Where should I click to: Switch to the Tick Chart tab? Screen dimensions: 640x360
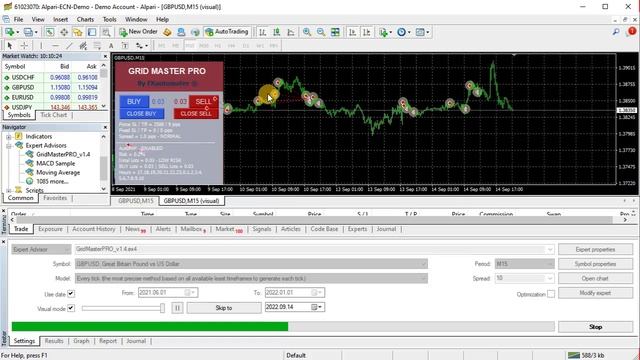[53, 115]
